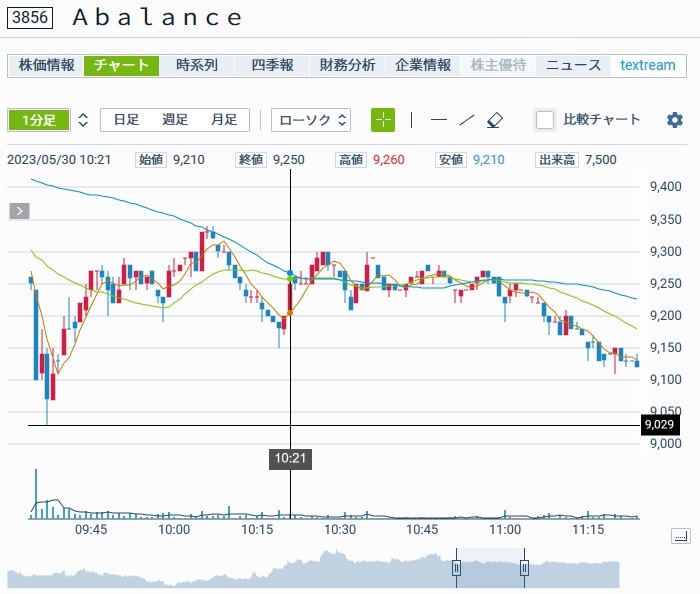Switch to 週足 weekly chart
The image size is (700, 594).
click(x=175, y=120)
